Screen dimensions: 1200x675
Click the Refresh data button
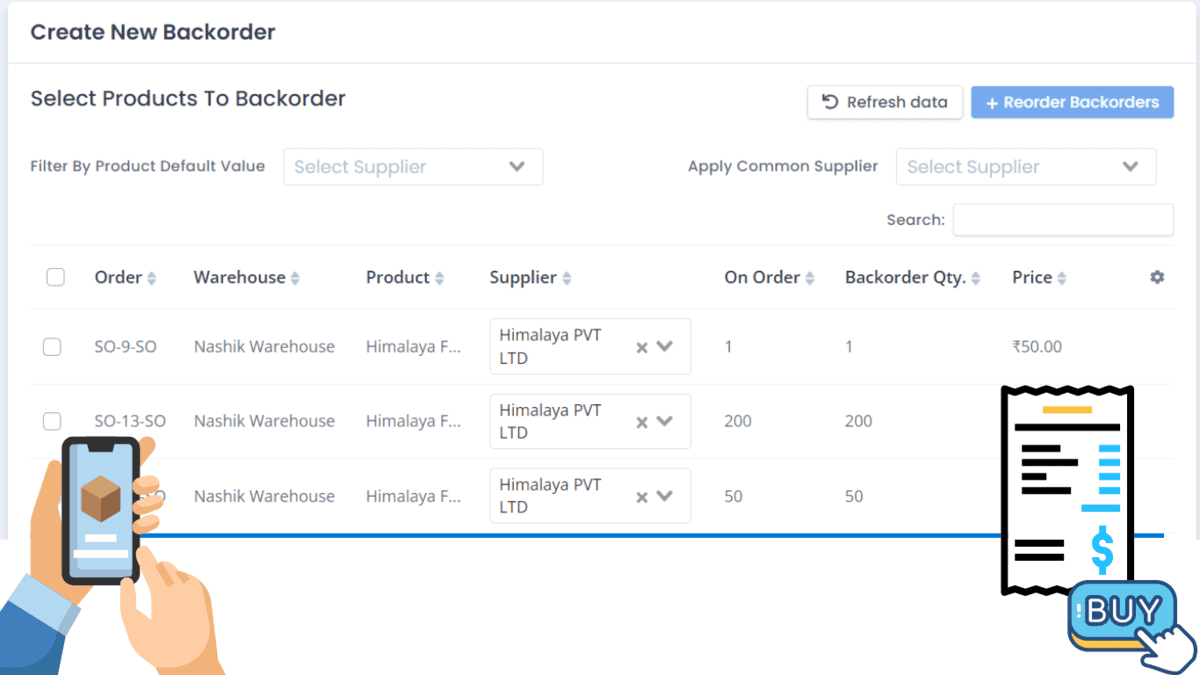[884, 102]
